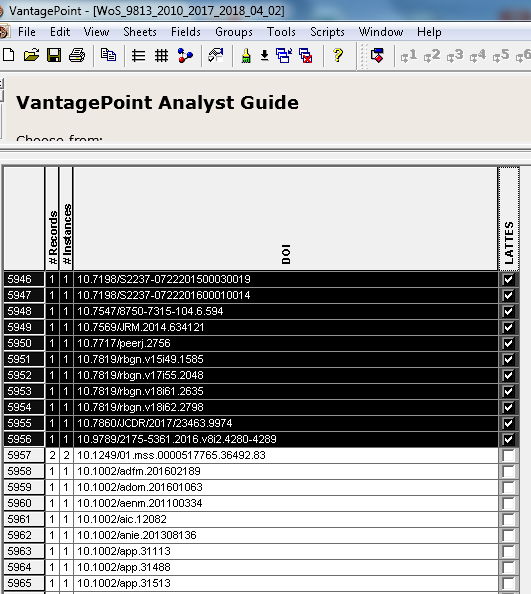
Task: Select DOI 10.1002/aic.12082
Action: [286, 519]
